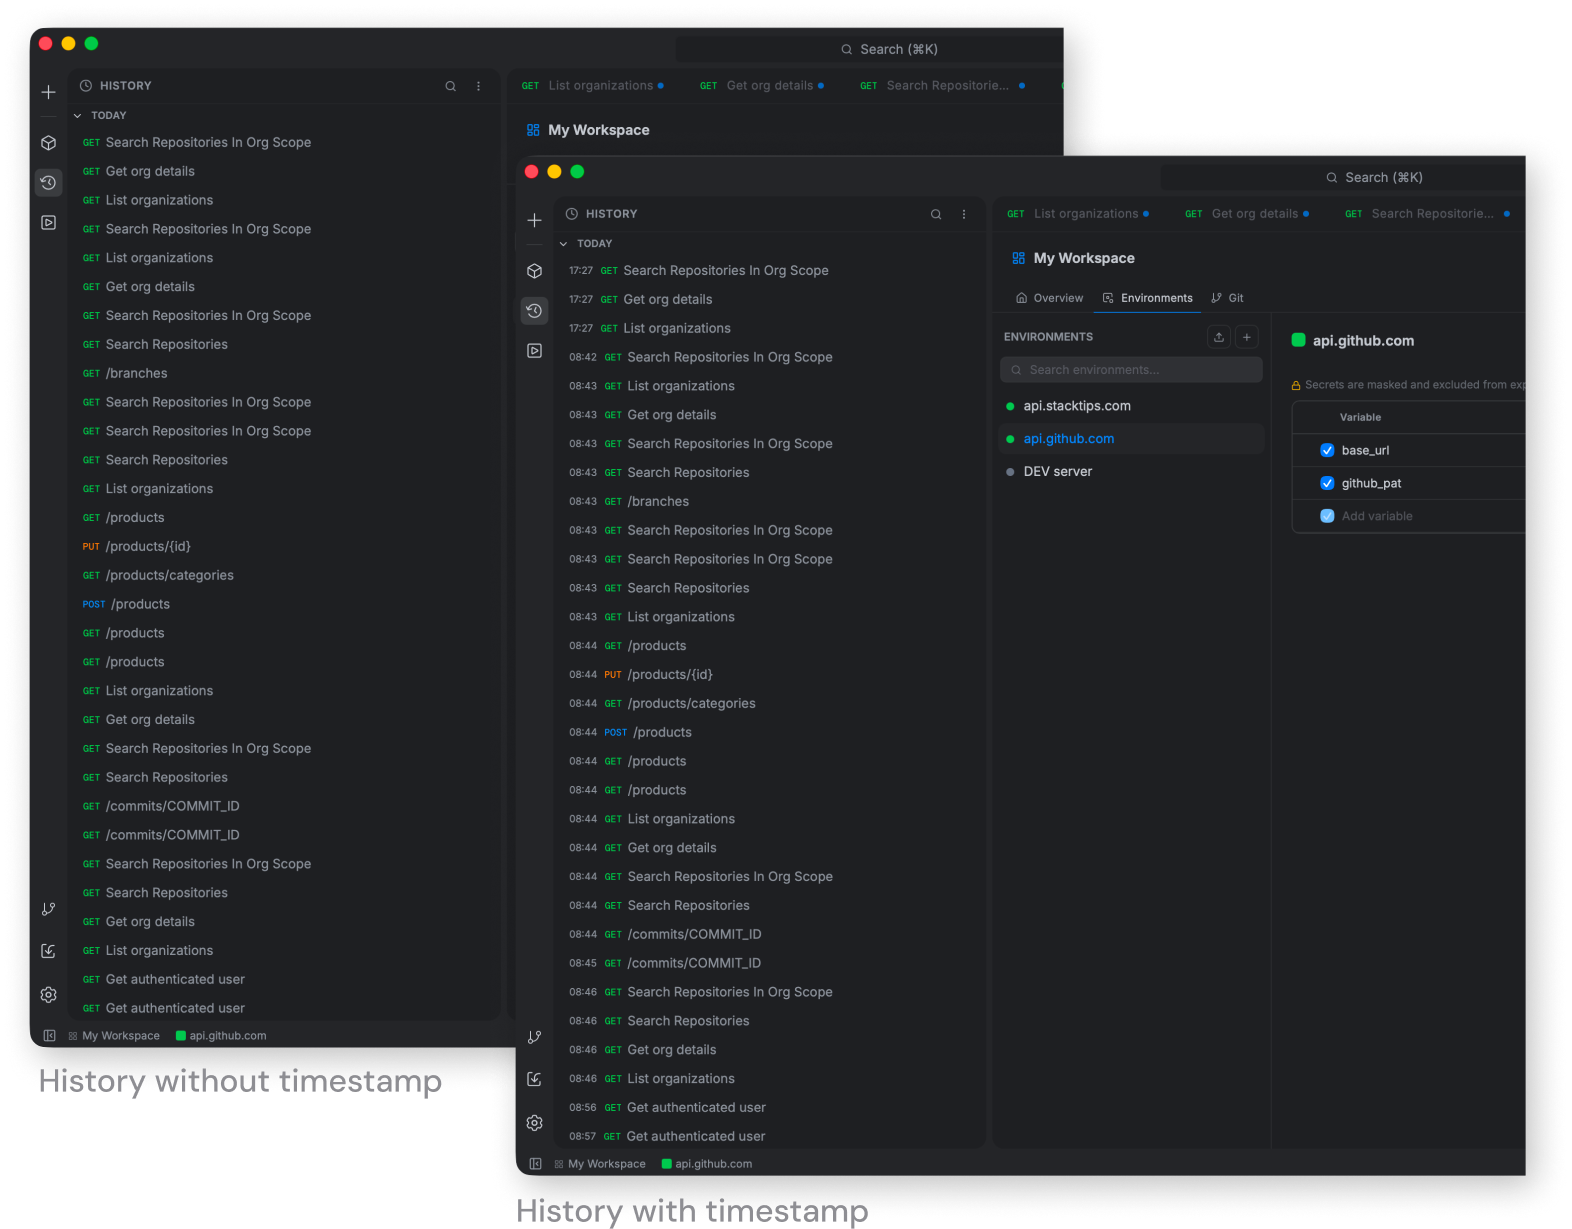Open settings gear in back window sidebar
The width and height of the screenshot is (1572, 1229).
[48, 995]
